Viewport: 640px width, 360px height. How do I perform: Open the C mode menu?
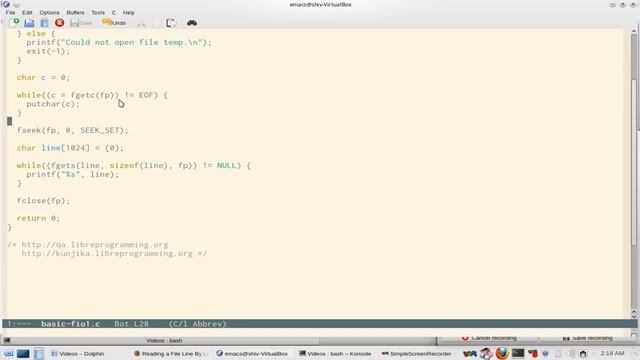tap(114, 13)
